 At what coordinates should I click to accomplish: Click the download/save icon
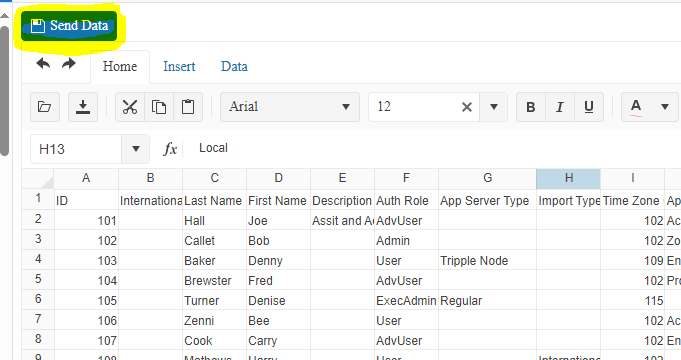point(83,107)
